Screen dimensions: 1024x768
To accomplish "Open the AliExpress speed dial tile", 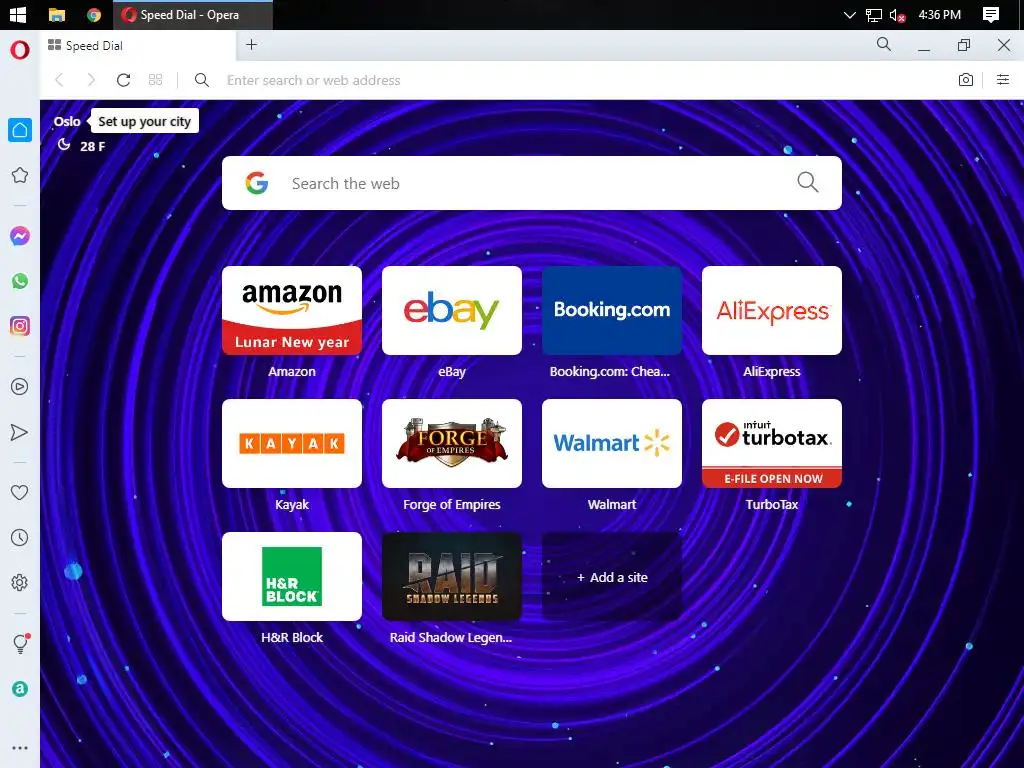I will pos(772,310).
